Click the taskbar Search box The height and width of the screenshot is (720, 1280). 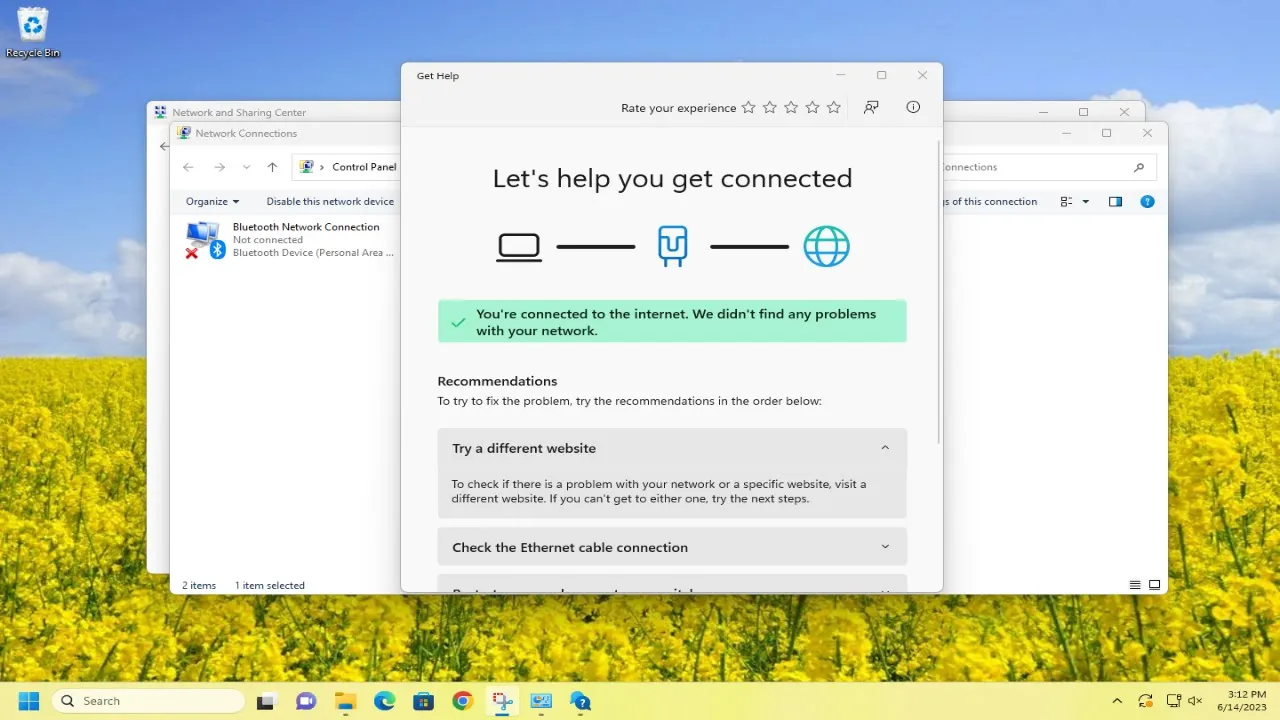pyautogui.click(x=148, y=701)
